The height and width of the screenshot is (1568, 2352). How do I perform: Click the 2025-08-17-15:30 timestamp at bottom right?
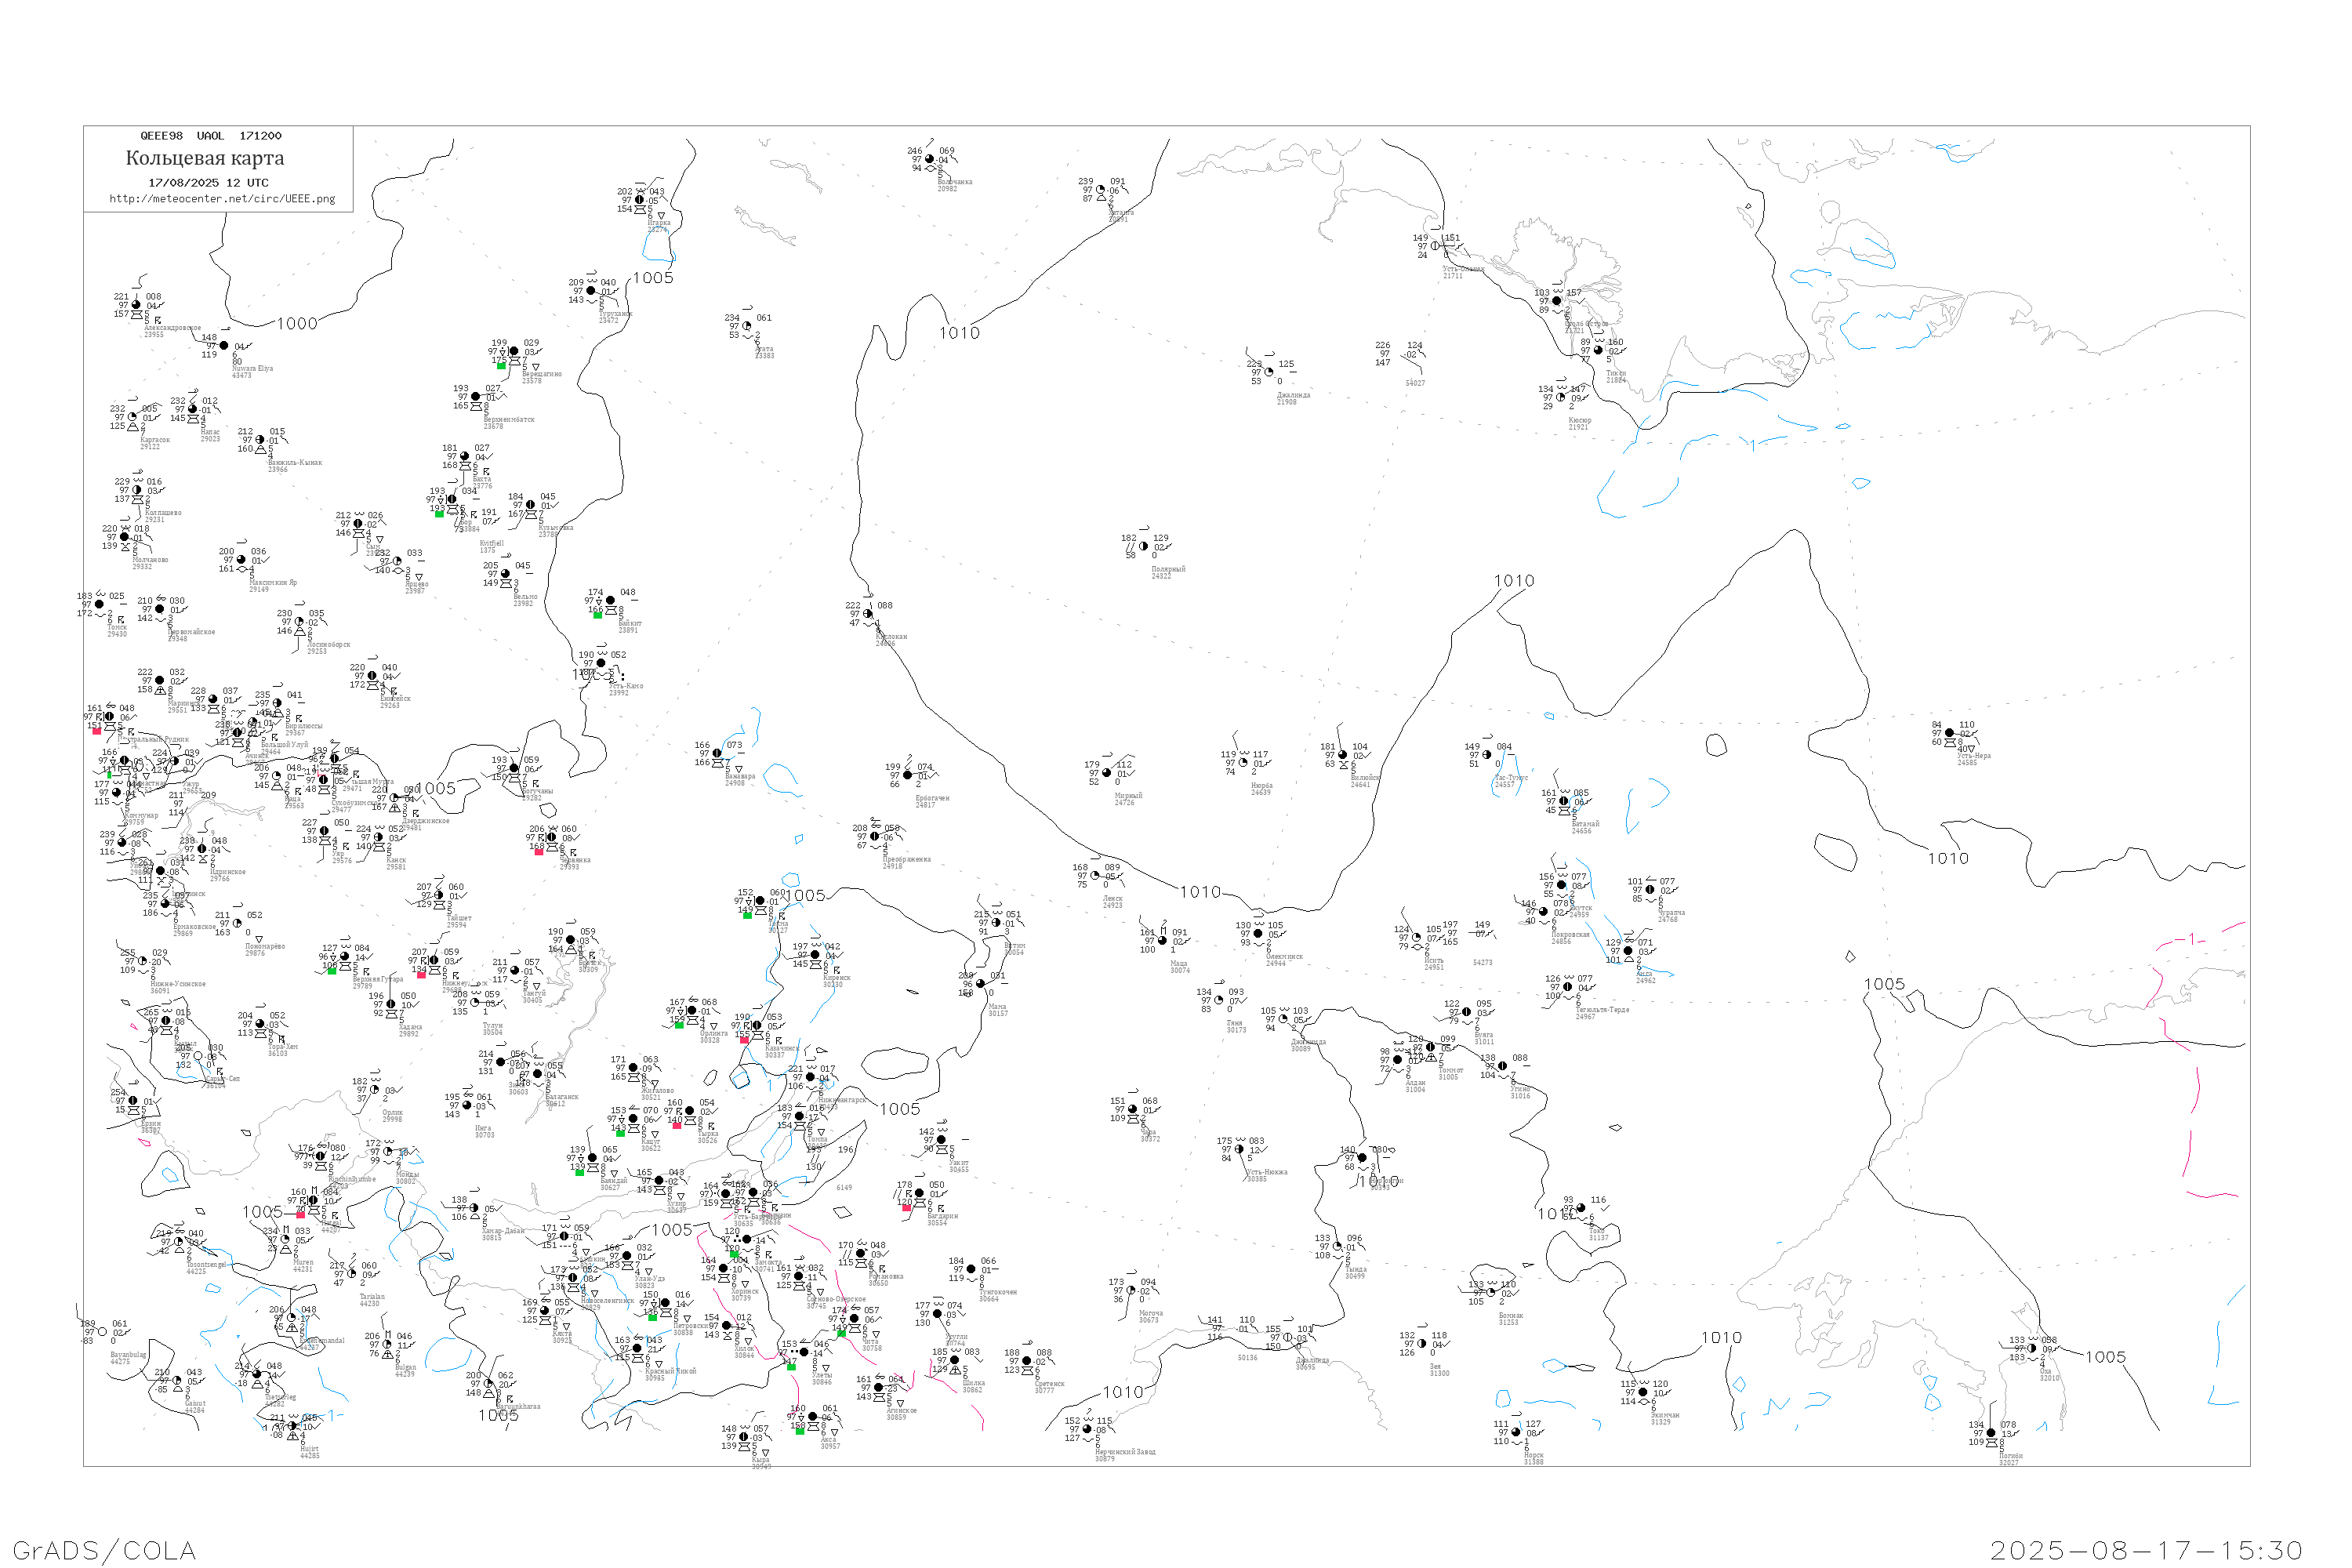(2146, 1550)
